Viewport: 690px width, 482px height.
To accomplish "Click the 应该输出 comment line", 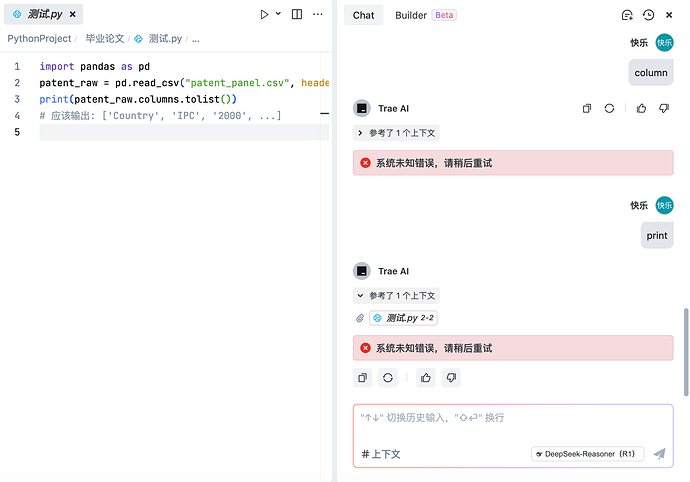I will [x=160, y=115].
